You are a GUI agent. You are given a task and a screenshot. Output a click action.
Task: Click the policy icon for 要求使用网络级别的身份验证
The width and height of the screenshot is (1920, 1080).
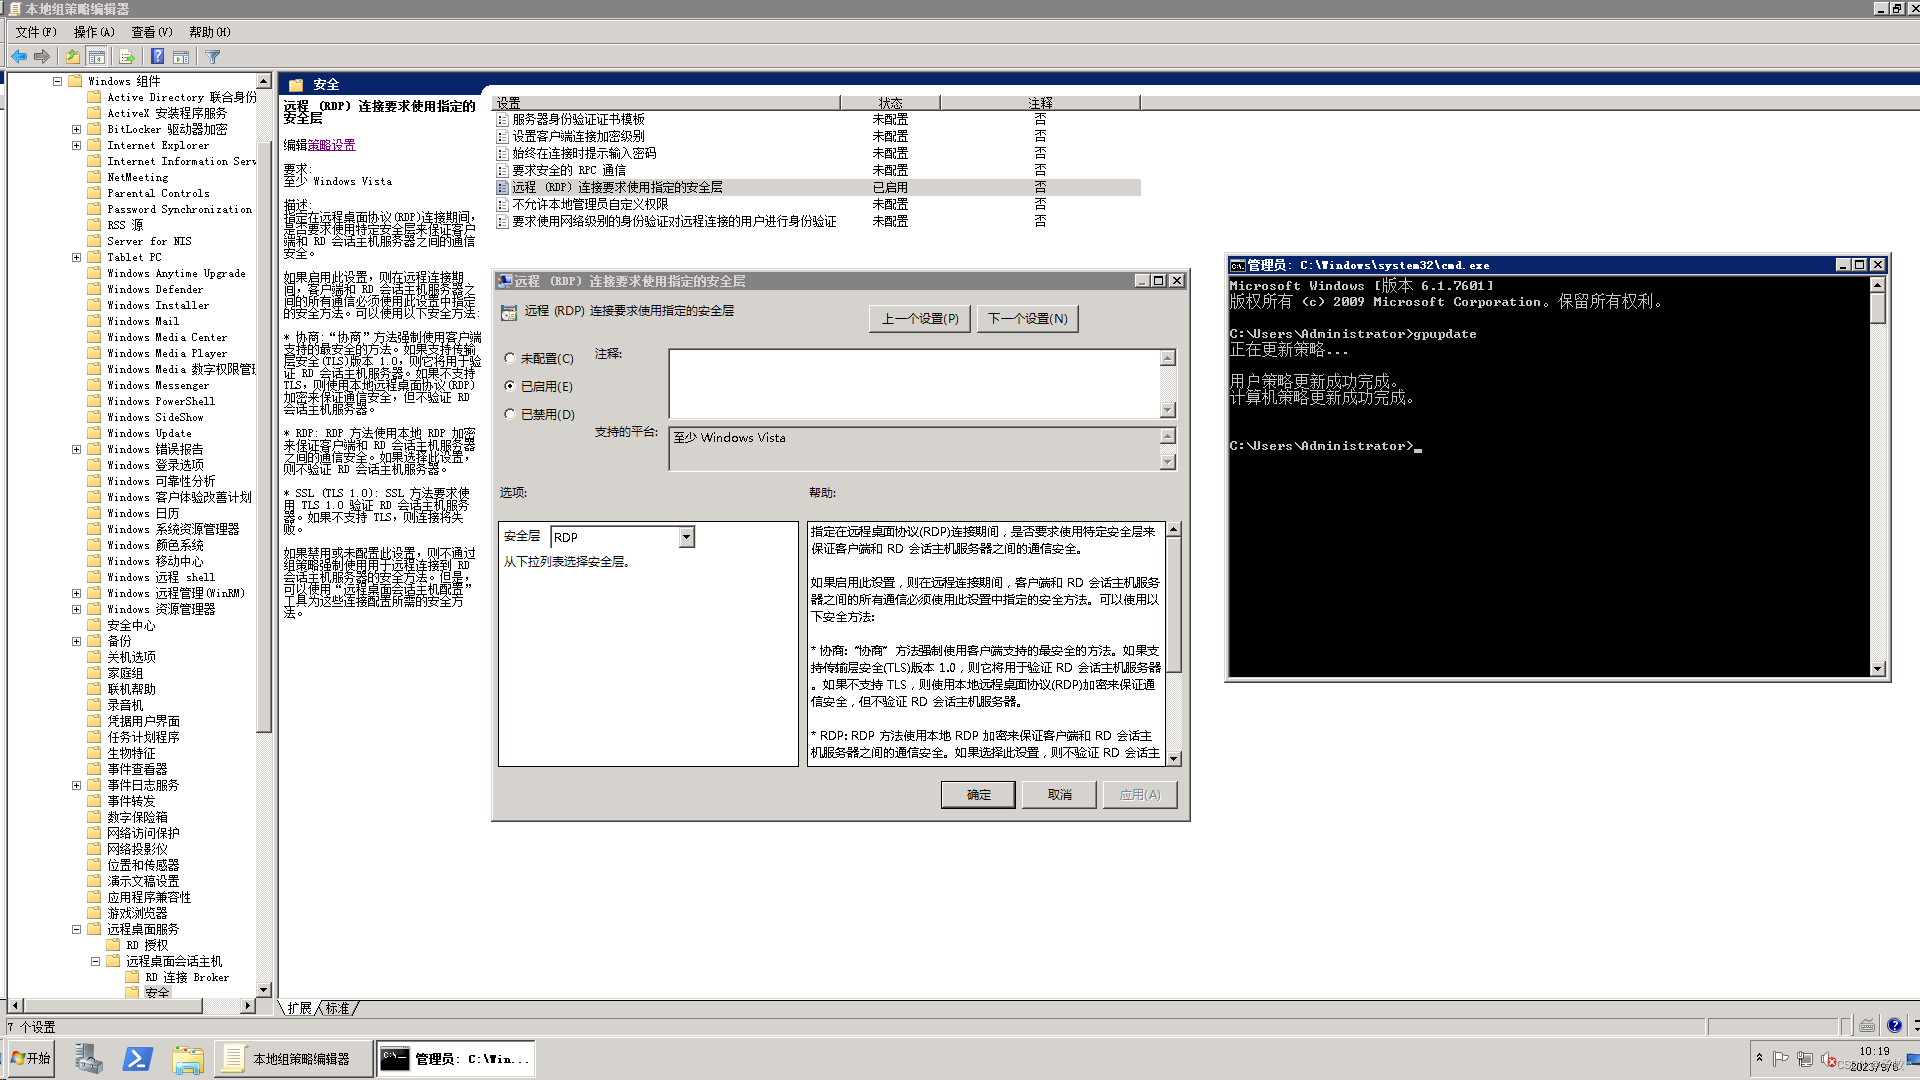pyautogui.click(x=503, y=221)
